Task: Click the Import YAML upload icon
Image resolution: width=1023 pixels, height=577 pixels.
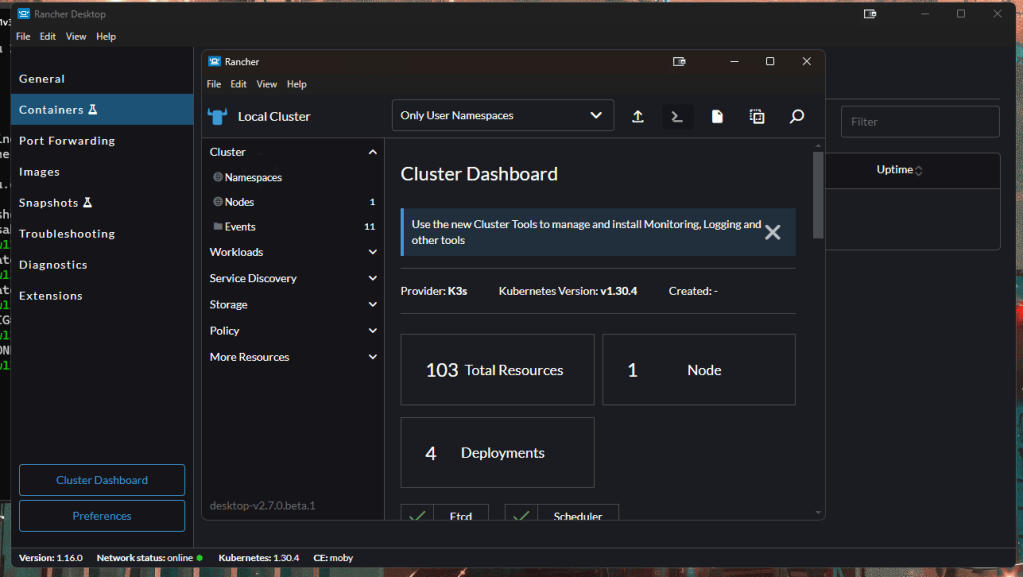Action: (x=637, y=117)
